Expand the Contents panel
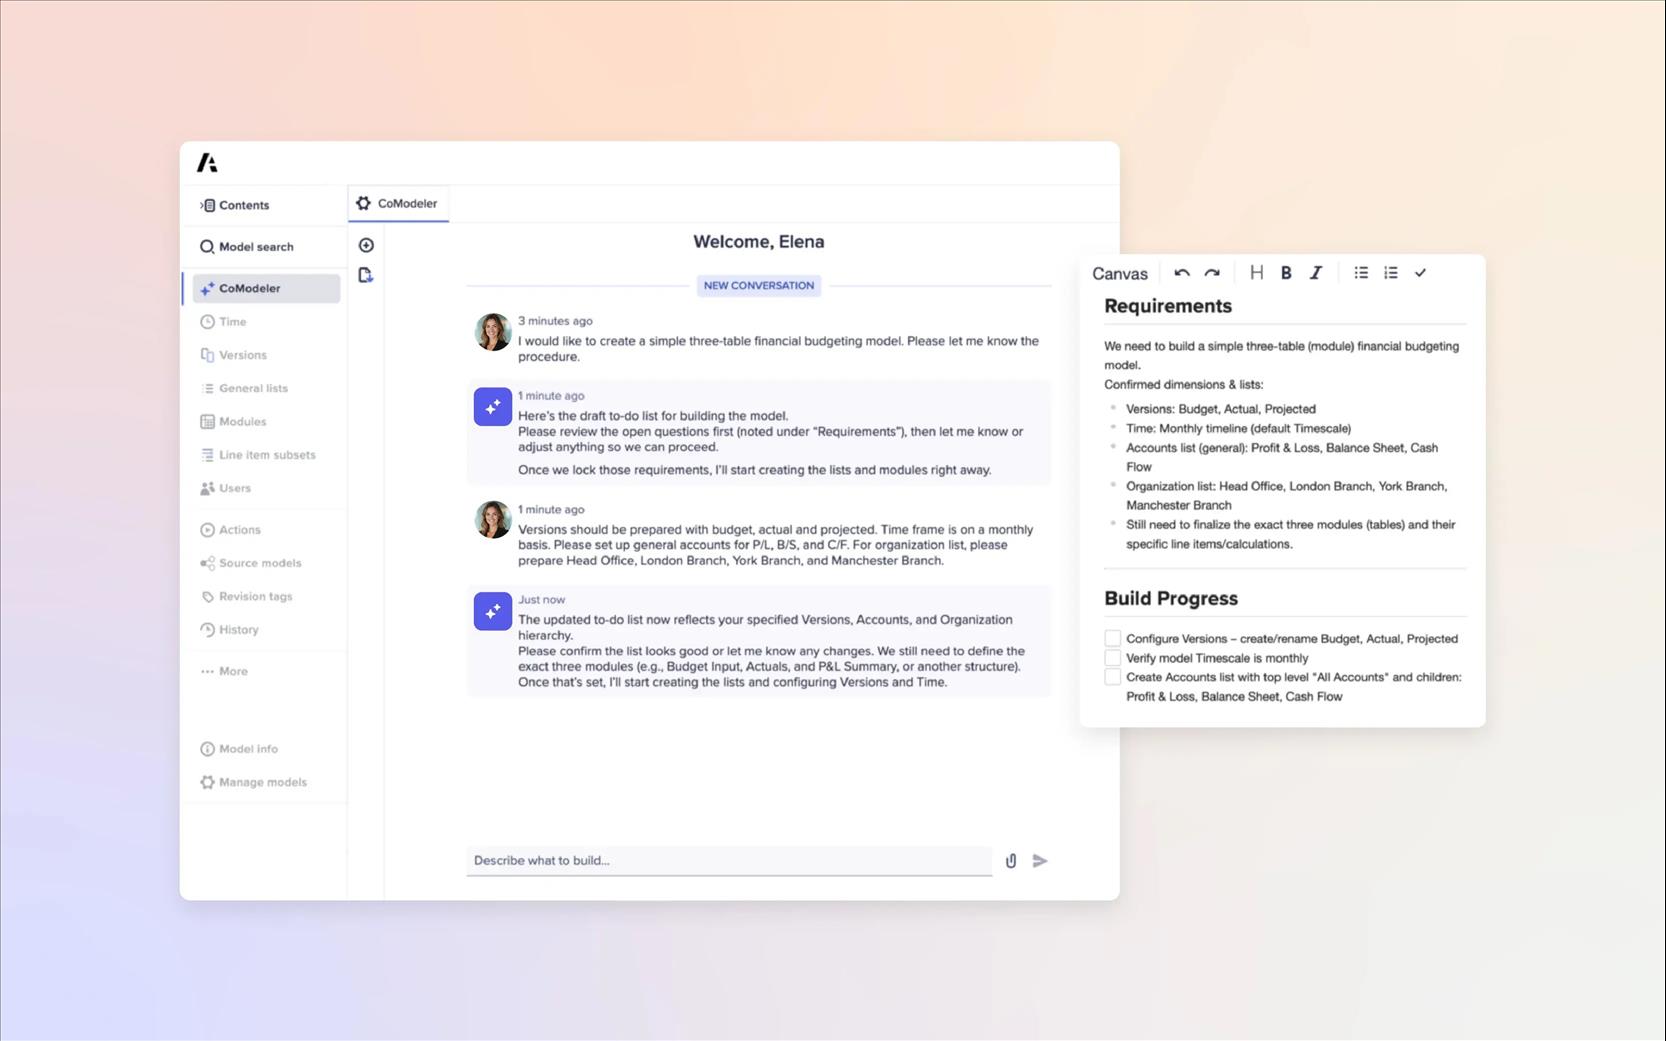 coord(236,205)
